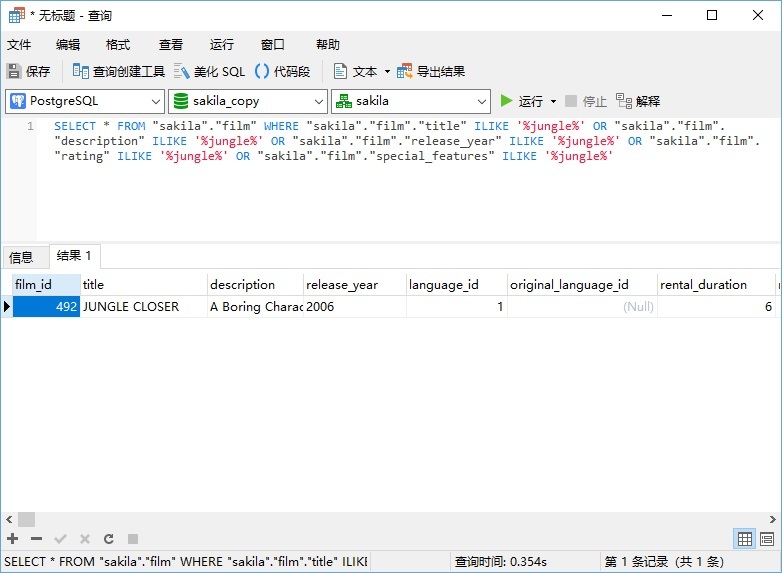
Task: Switch to form view icon
Action: [x=767, y=539]
